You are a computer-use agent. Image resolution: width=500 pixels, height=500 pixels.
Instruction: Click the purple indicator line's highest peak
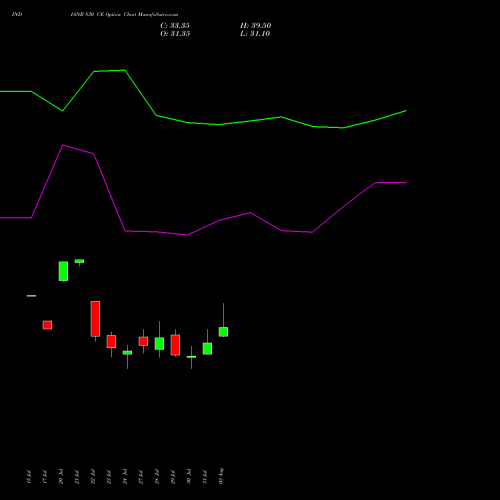pos(63,145)
